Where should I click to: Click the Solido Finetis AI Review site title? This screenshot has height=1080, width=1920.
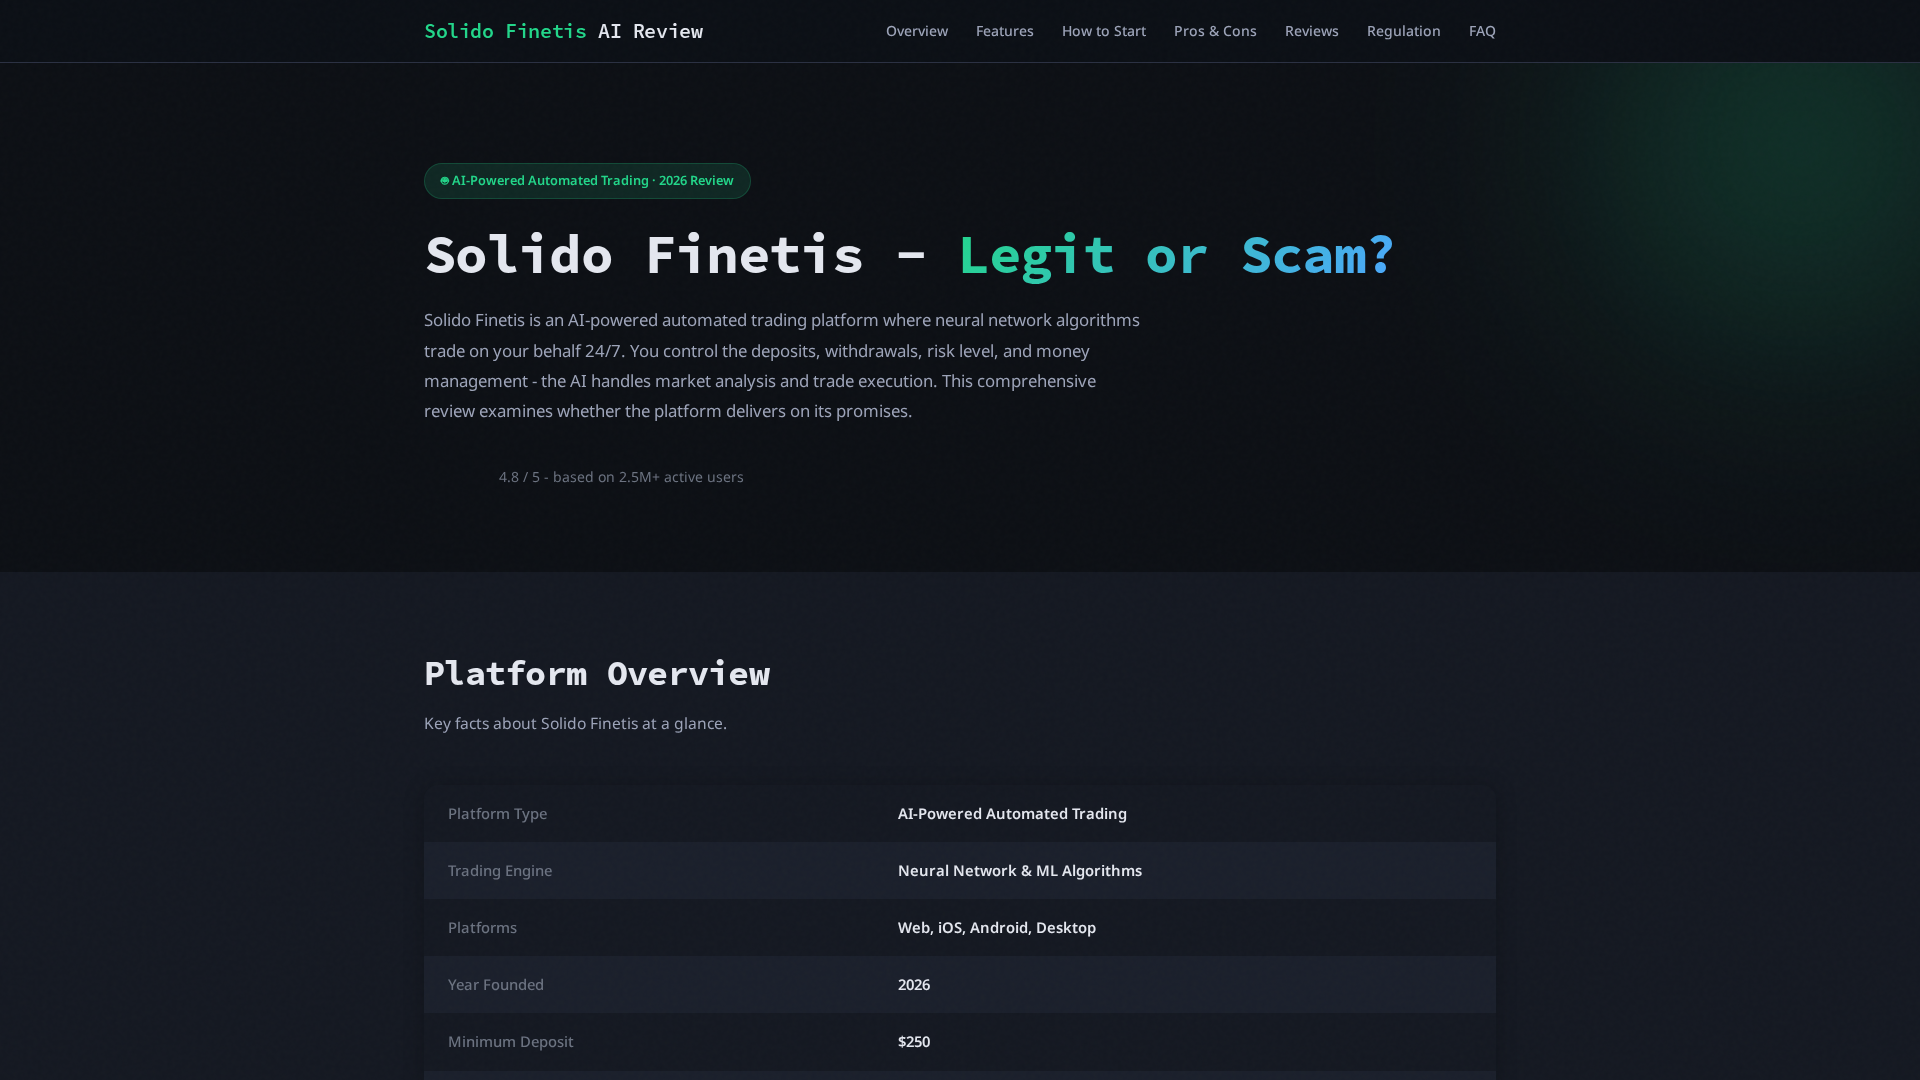(x=563, y=31)
